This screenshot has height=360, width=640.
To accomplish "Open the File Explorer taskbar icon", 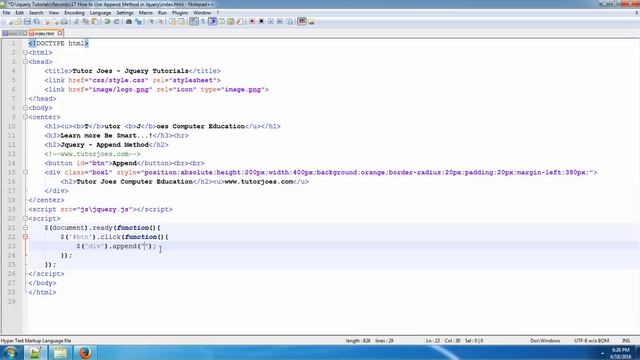I will pyautogui.click(x=60, y=353).
